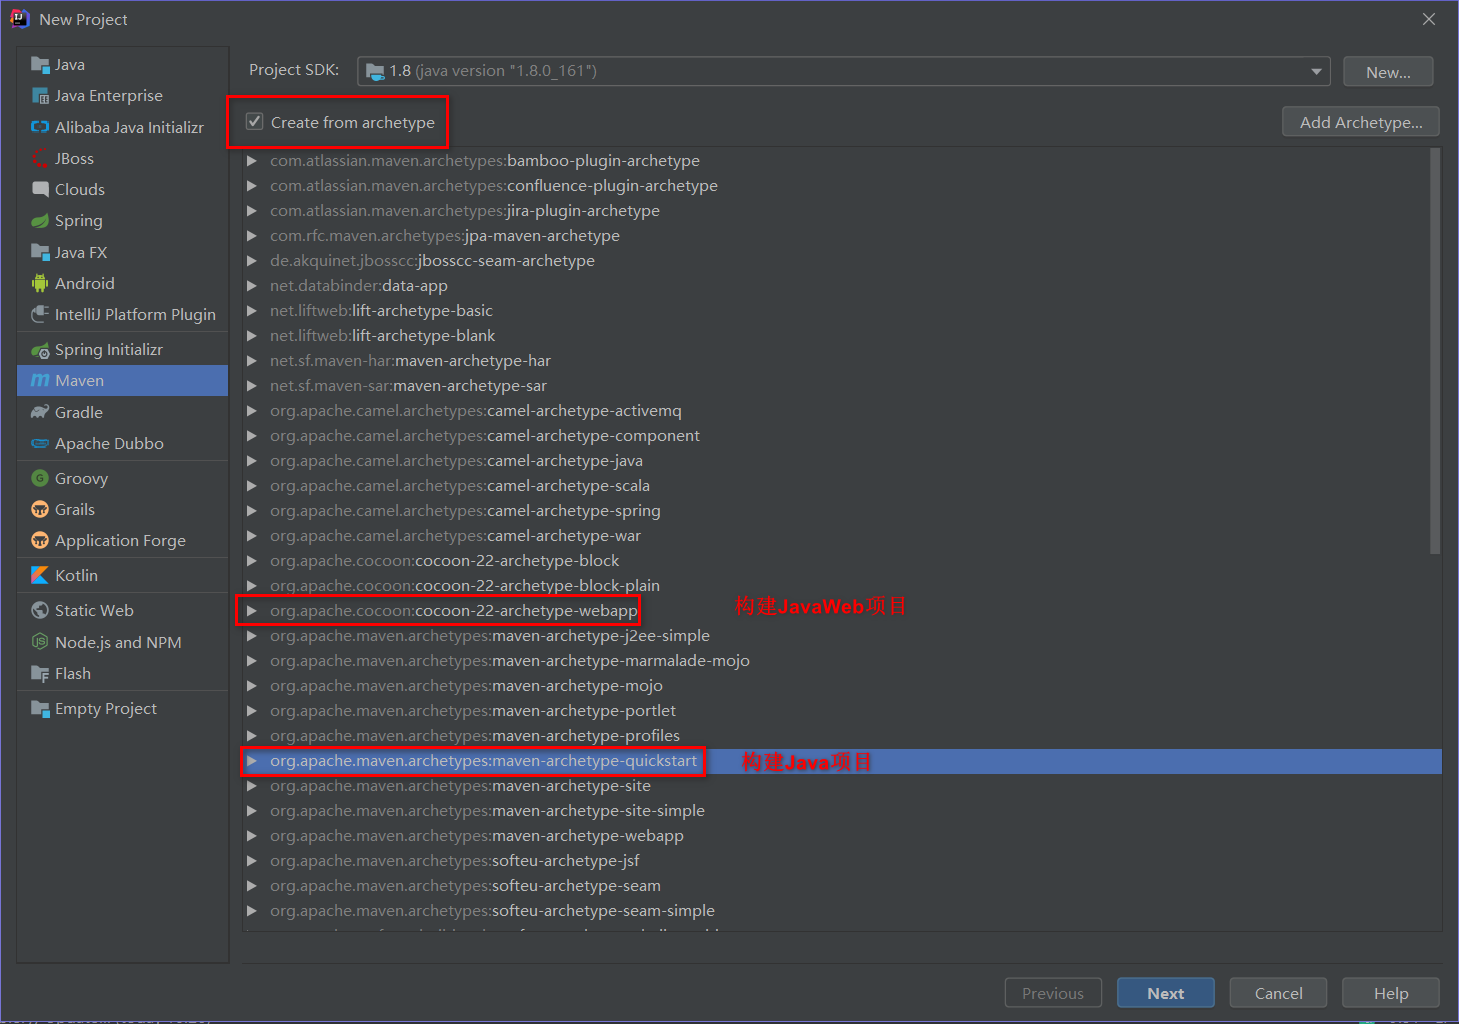Select Java FX project type
Screen dimensions: 1459x1024
click(x=123, y=253)
